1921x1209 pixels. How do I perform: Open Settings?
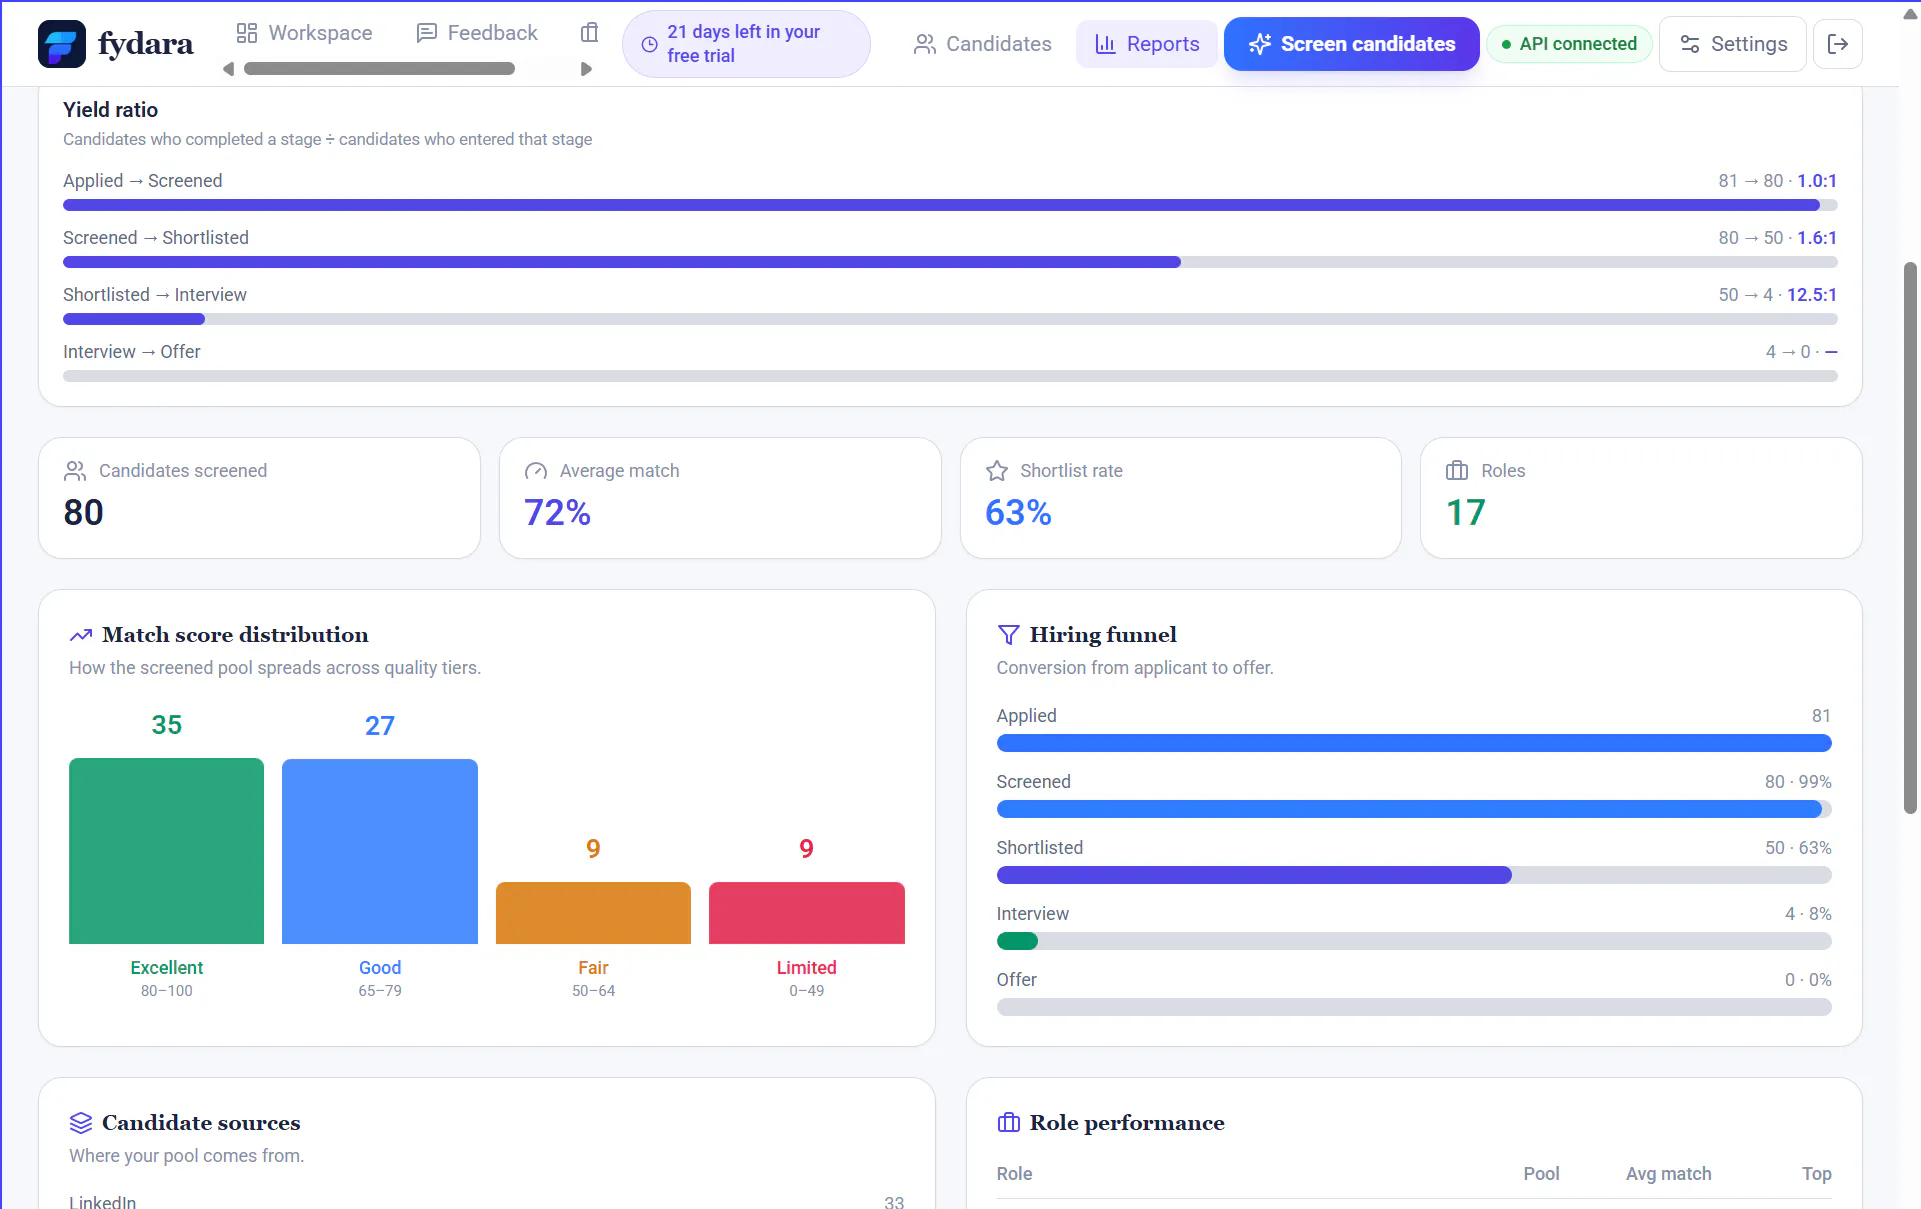[1733, 44]
